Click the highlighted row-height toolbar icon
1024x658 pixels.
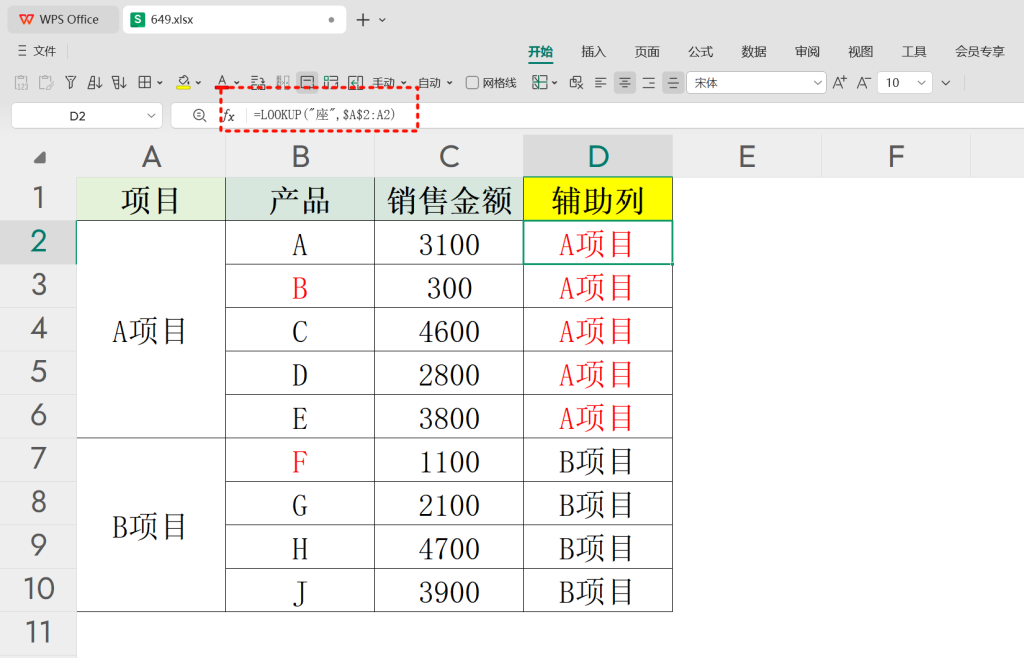(307, 83)
